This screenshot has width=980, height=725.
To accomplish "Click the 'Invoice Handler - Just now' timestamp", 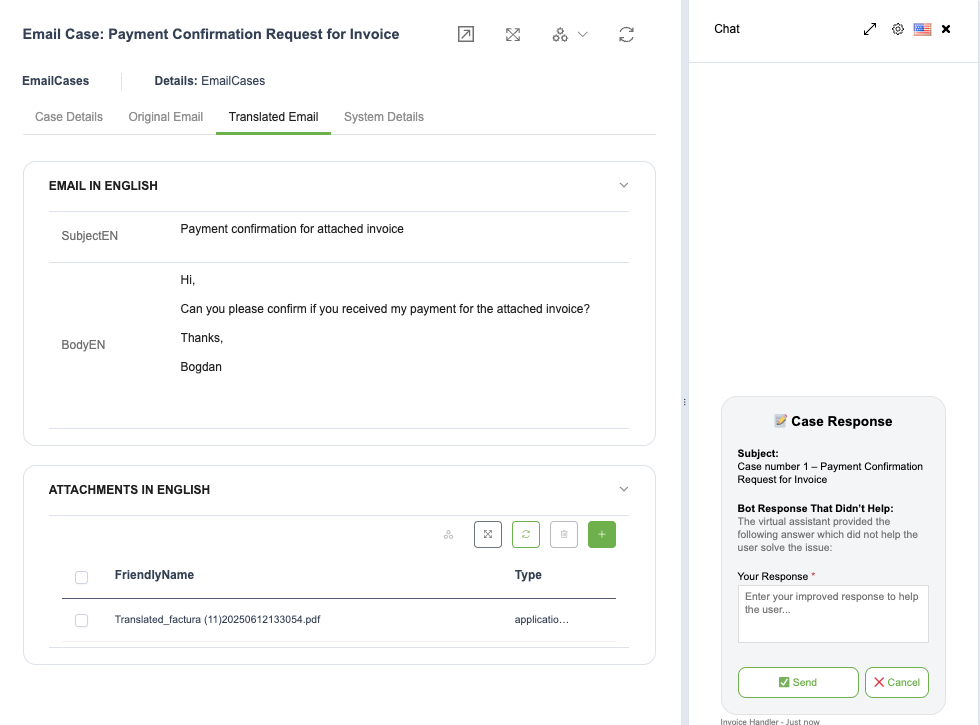I will (x=769, y=721).
